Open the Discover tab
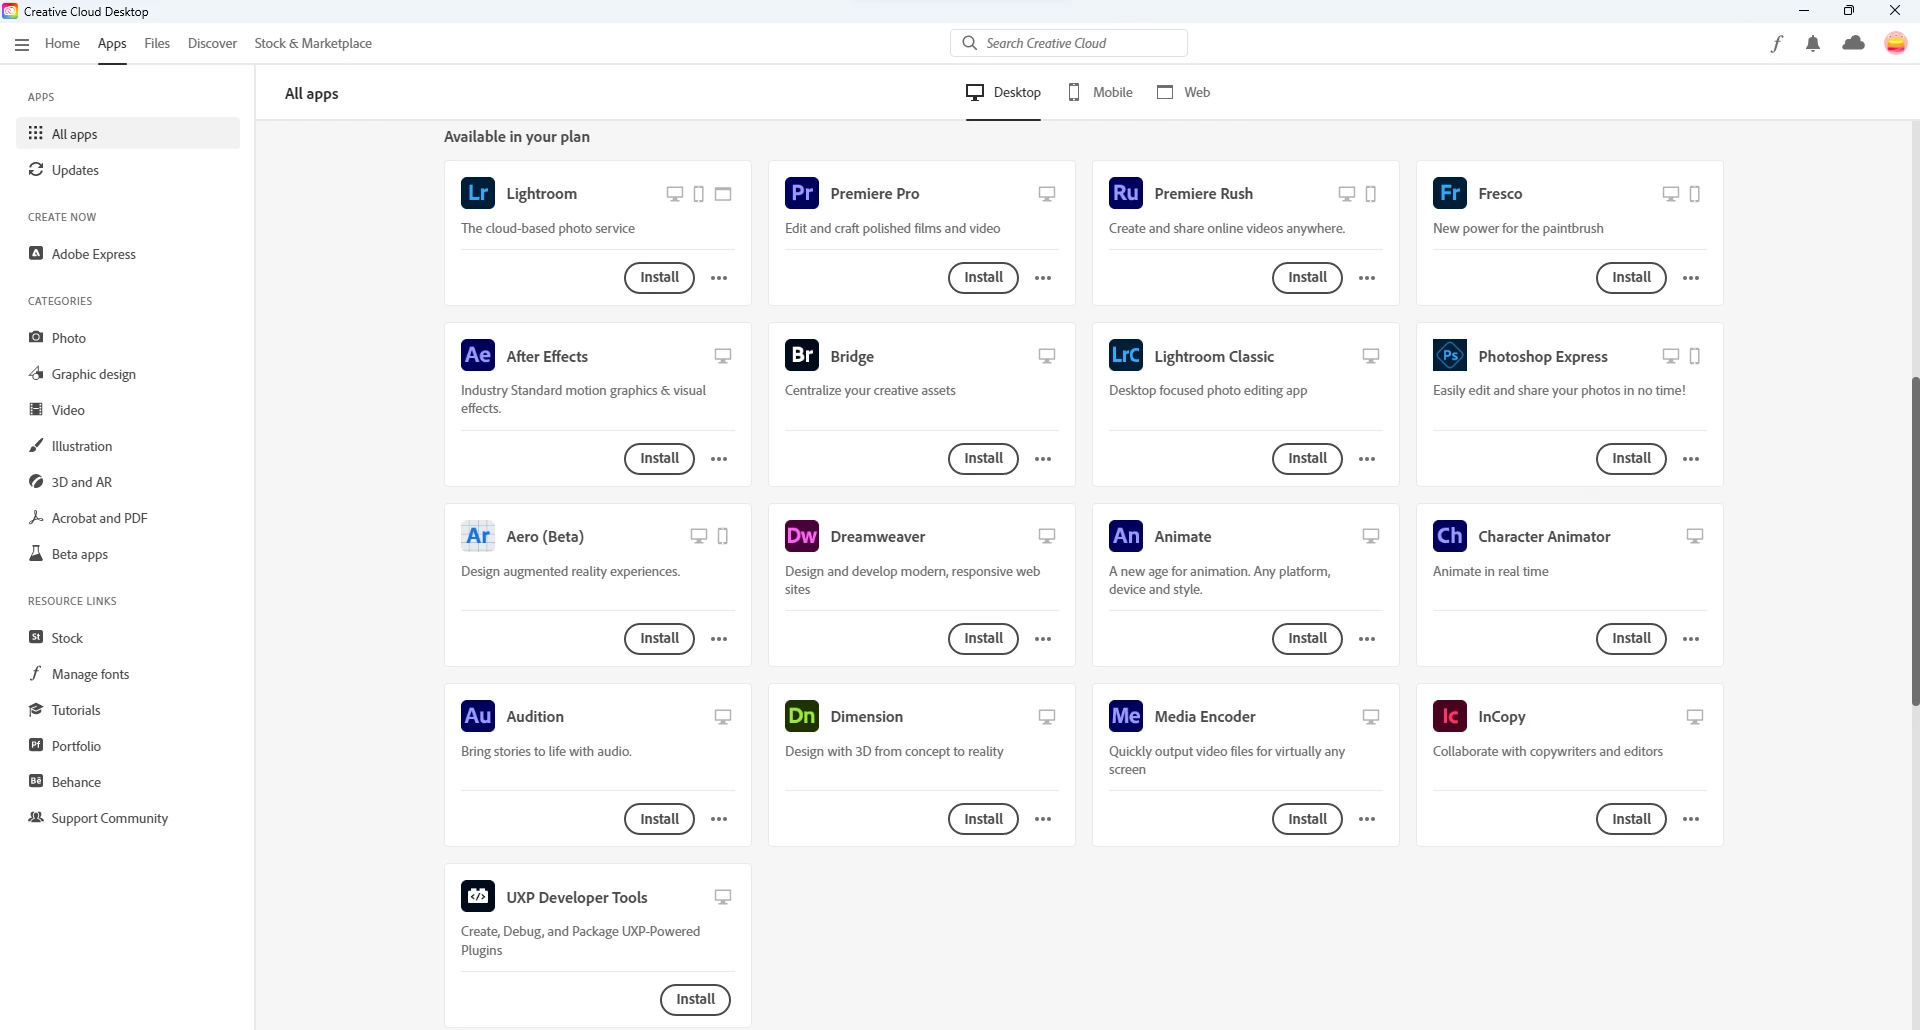This screenshot has height=1030, width=1920. 212,43
